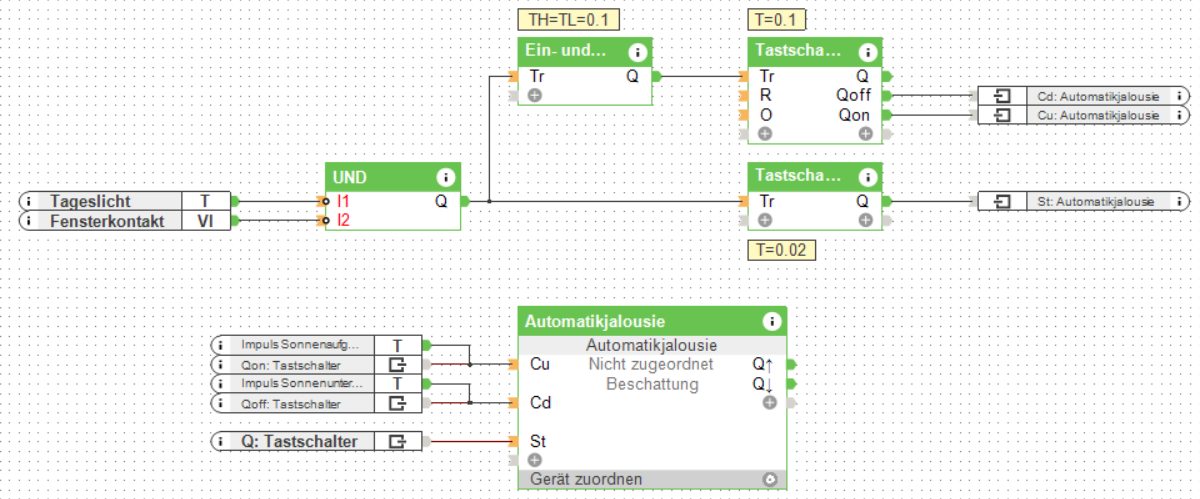Click info icon in Automatikjalousie block header

point(771,321)
